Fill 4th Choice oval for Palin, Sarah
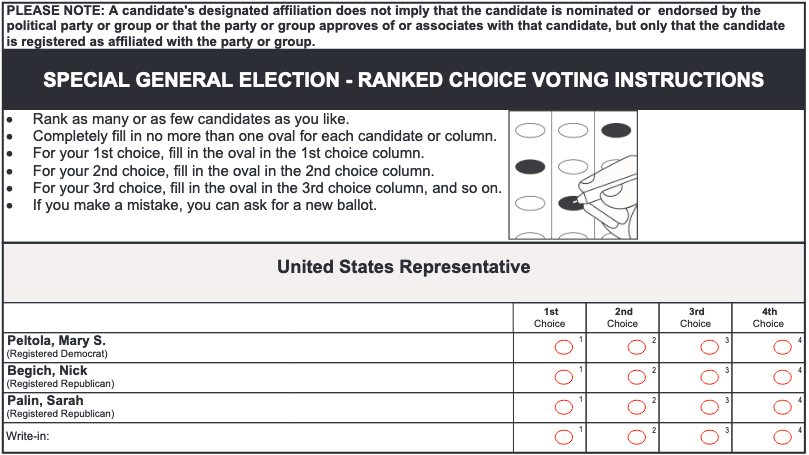The image size is (809, 455). pyautogui.click(x=782, y=407)
